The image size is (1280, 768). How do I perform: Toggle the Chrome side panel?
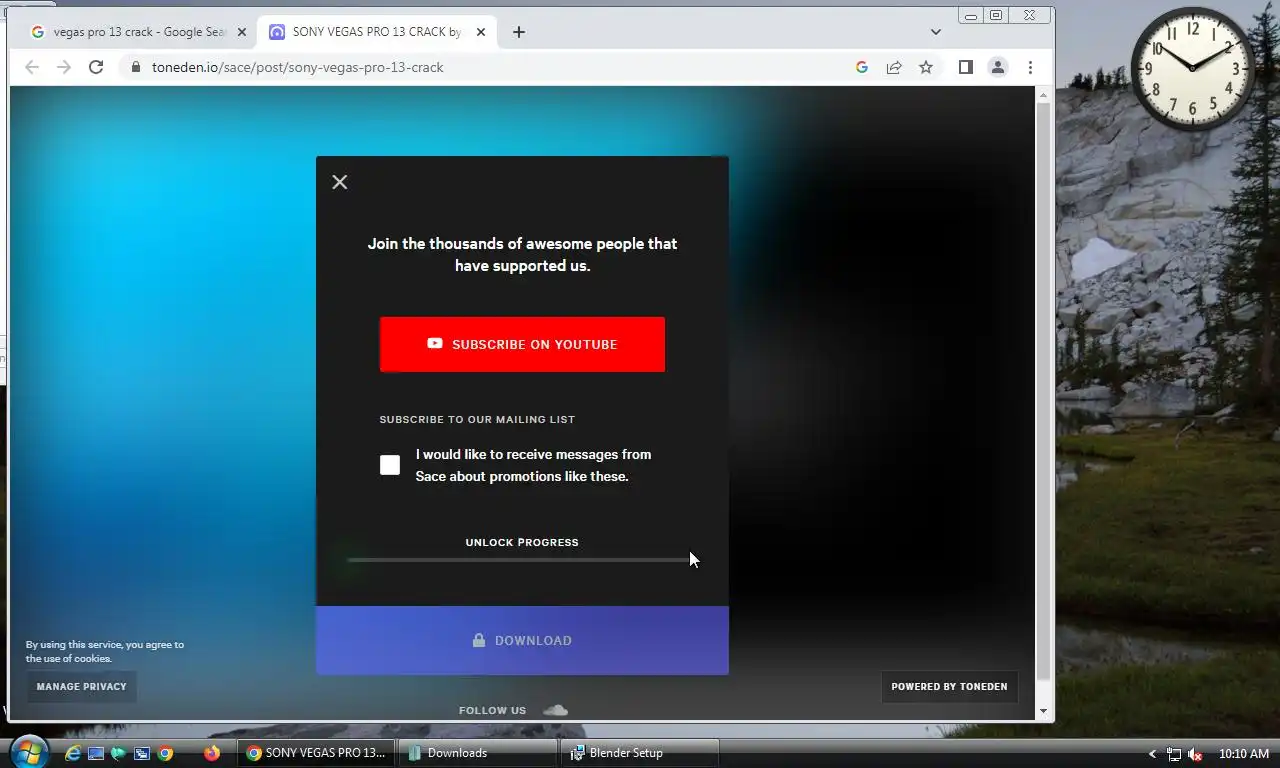coord(965,67)
